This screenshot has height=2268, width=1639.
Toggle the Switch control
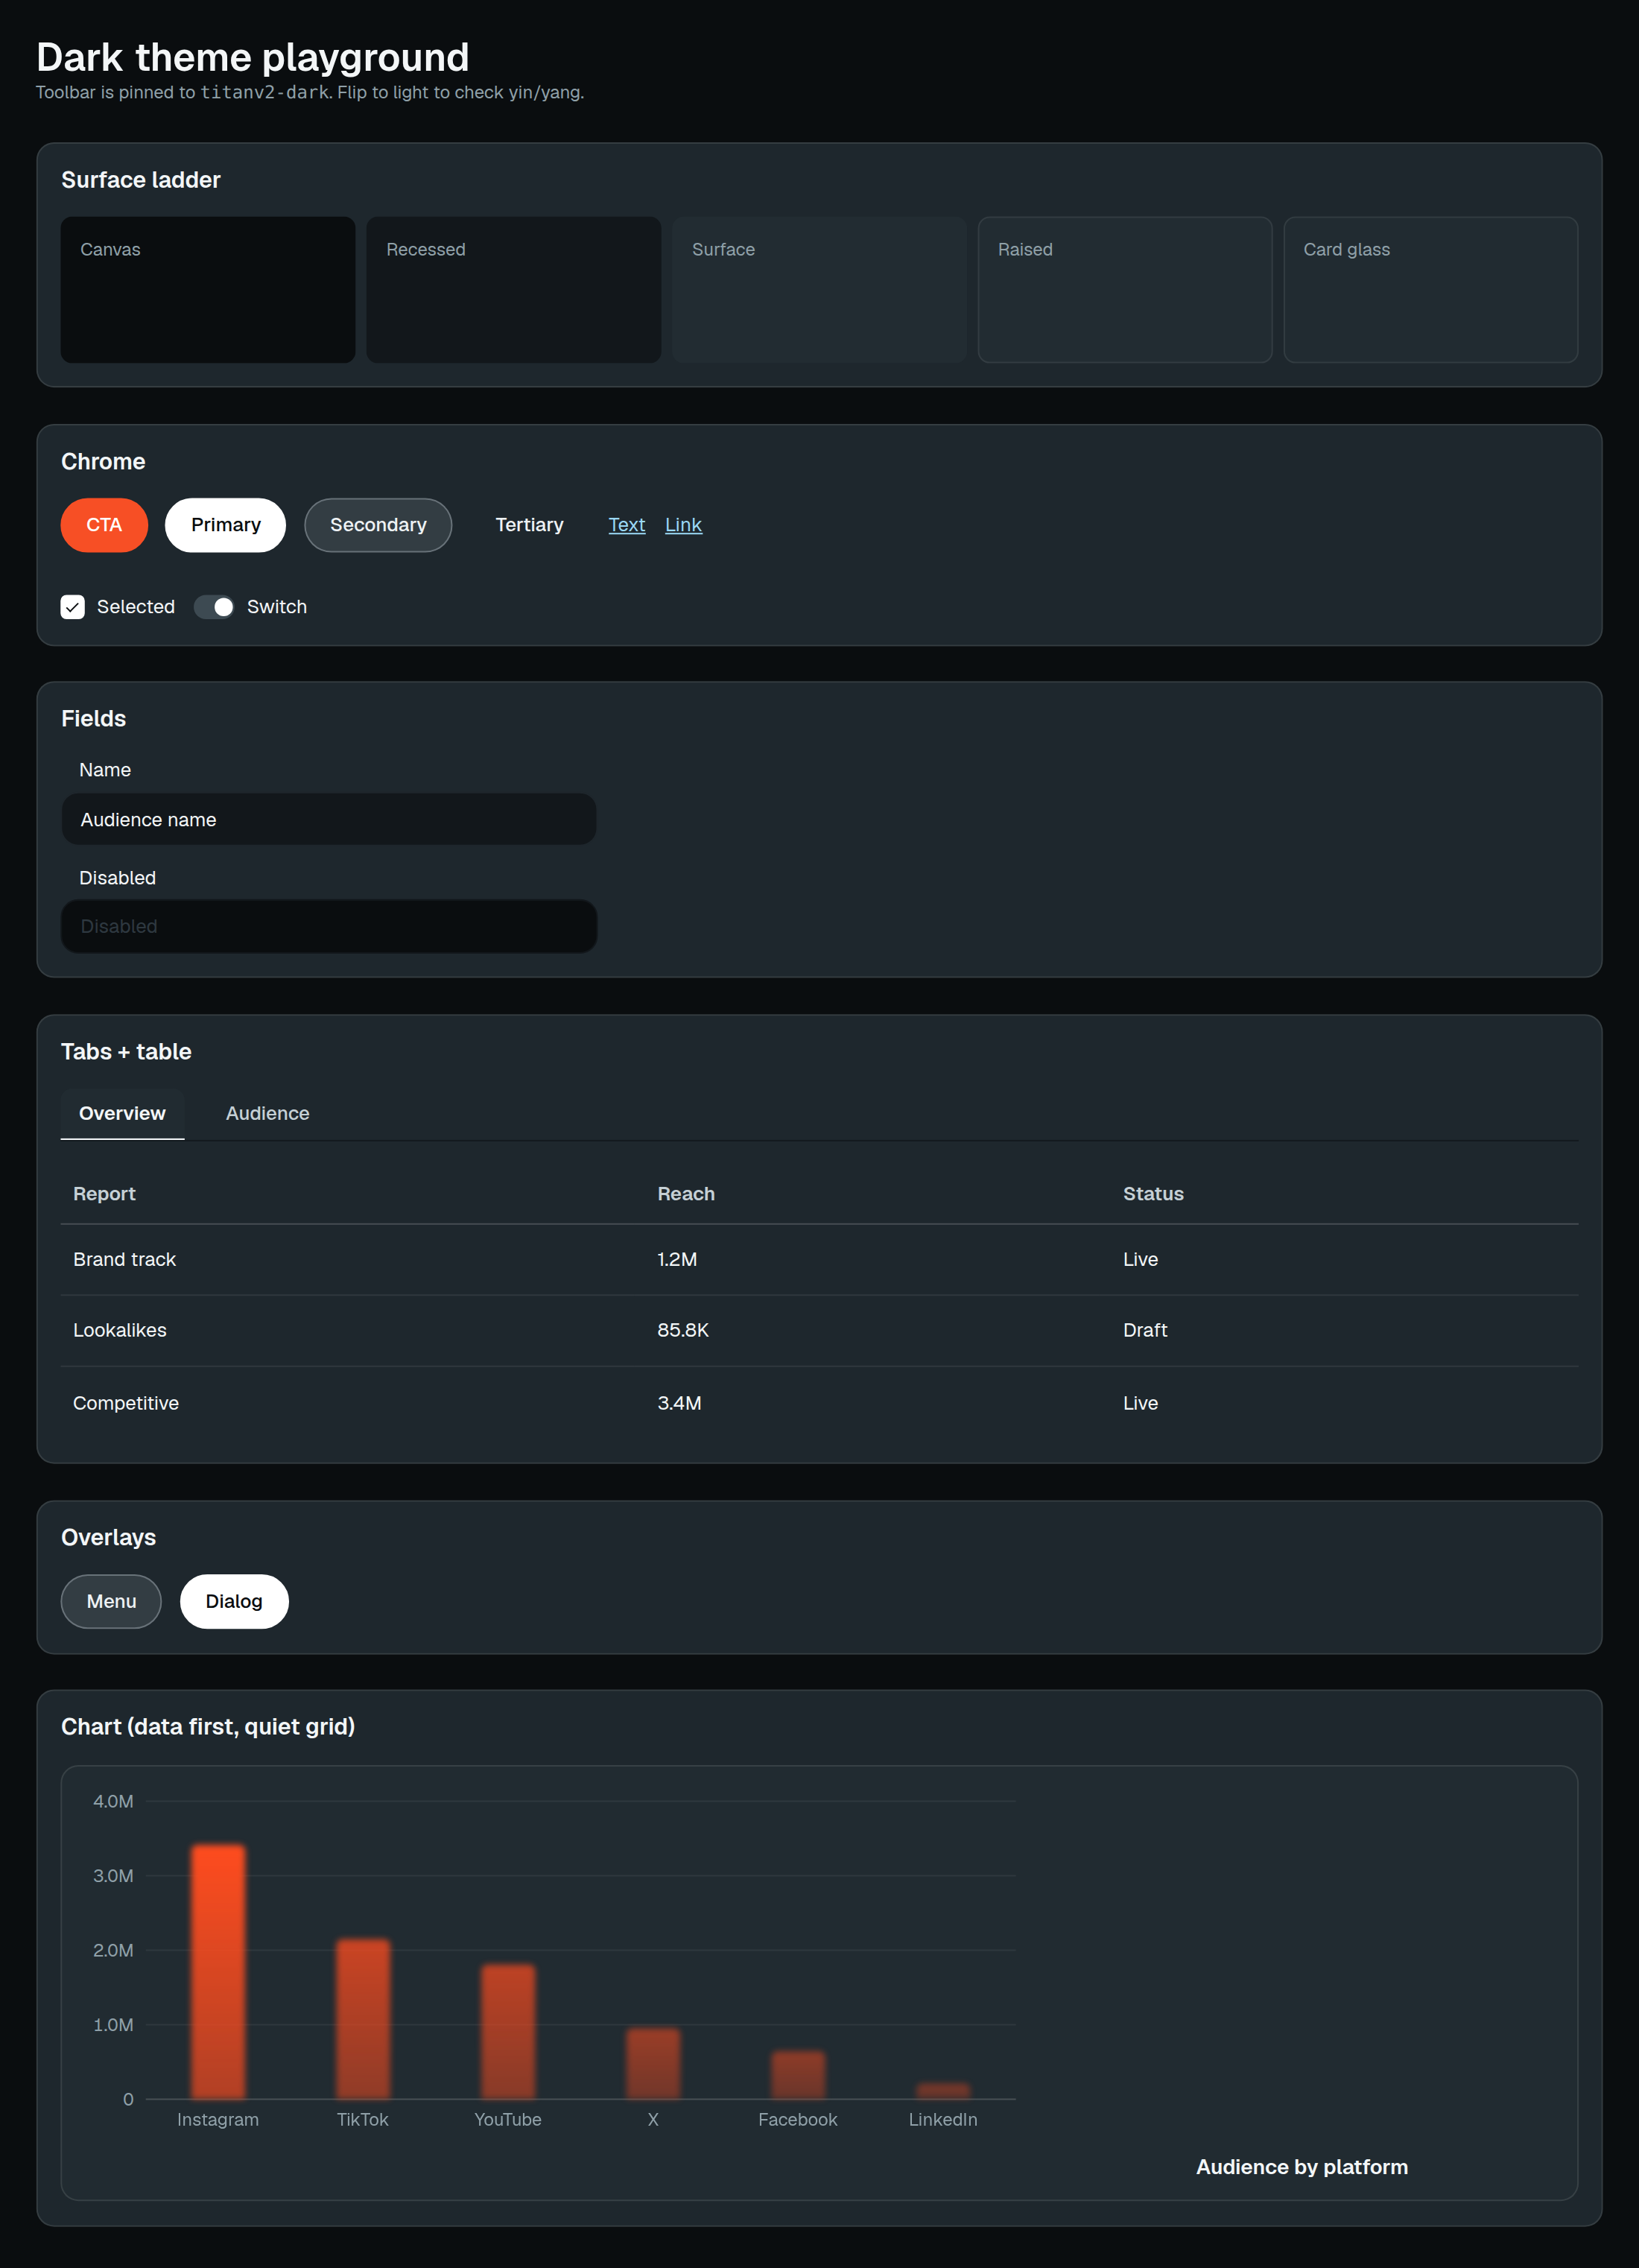click(214, 607)
